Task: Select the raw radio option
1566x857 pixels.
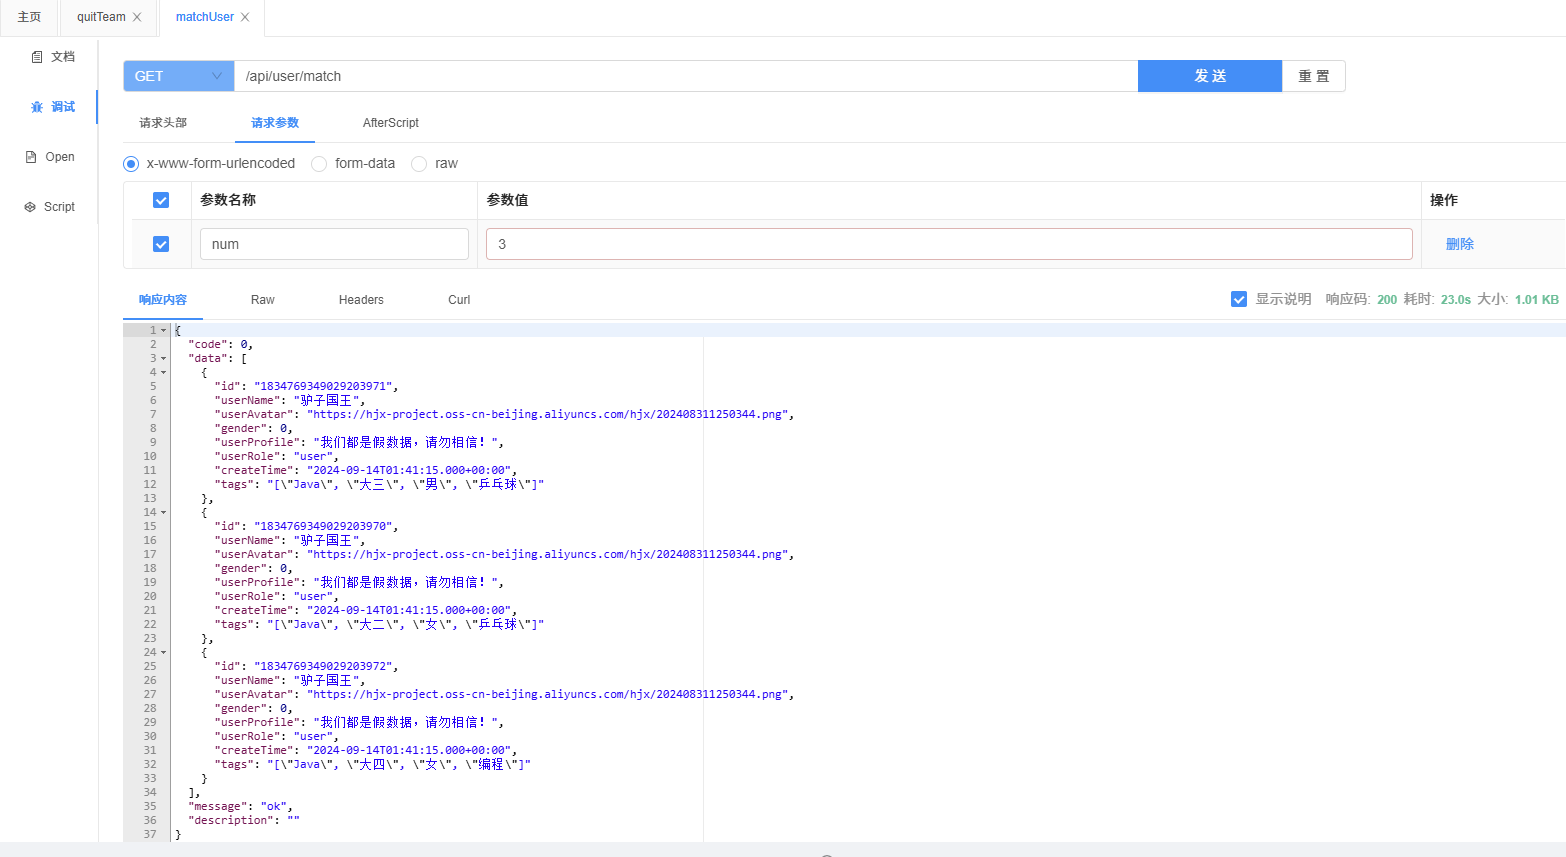Action: [x=419, y=164]
